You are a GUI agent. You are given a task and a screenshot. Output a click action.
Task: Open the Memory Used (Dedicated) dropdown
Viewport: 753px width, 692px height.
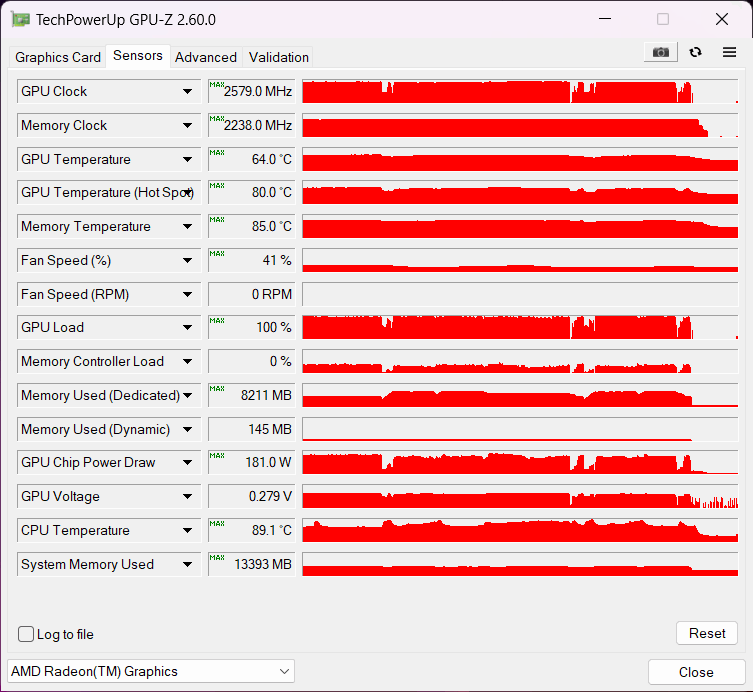tap(188, 395)
